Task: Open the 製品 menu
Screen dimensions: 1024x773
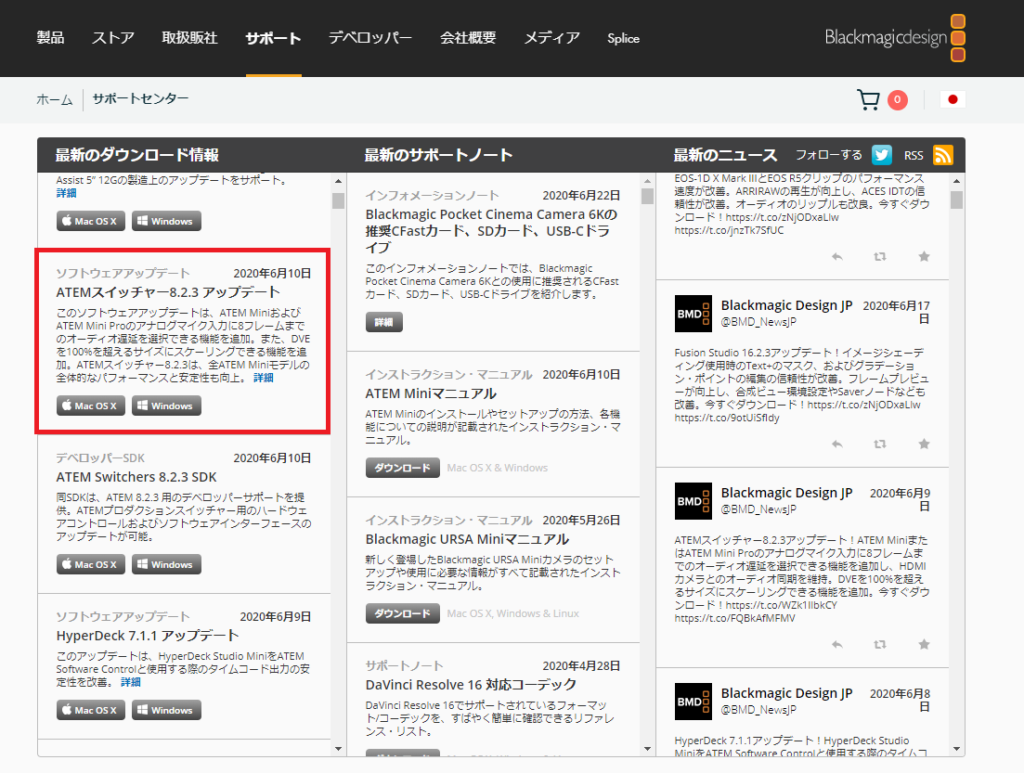Action: click(x=50, y=38)
